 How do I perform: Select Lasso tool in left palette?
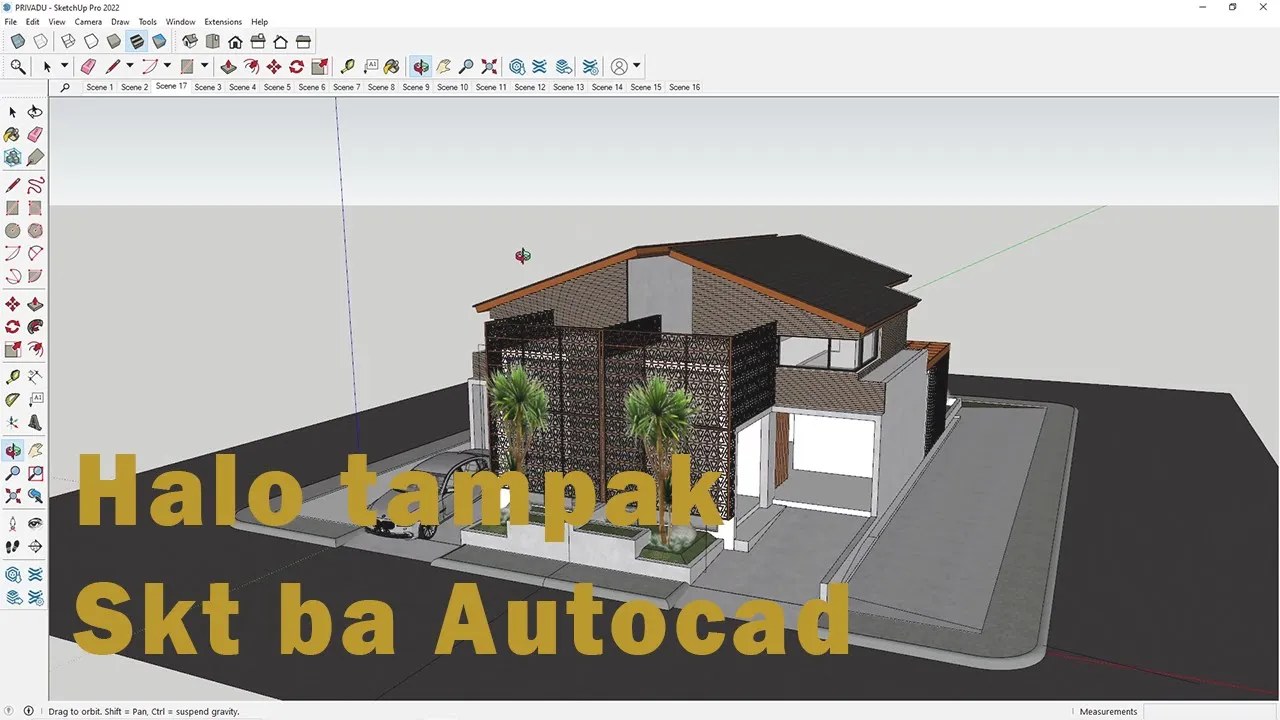[x=35, y=112]
